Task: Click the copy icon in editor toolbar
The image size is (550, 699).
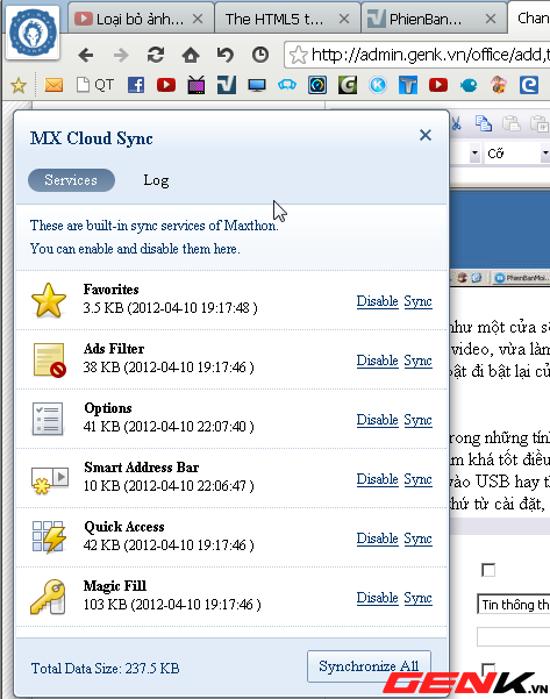Action: (x=483, y=123)
